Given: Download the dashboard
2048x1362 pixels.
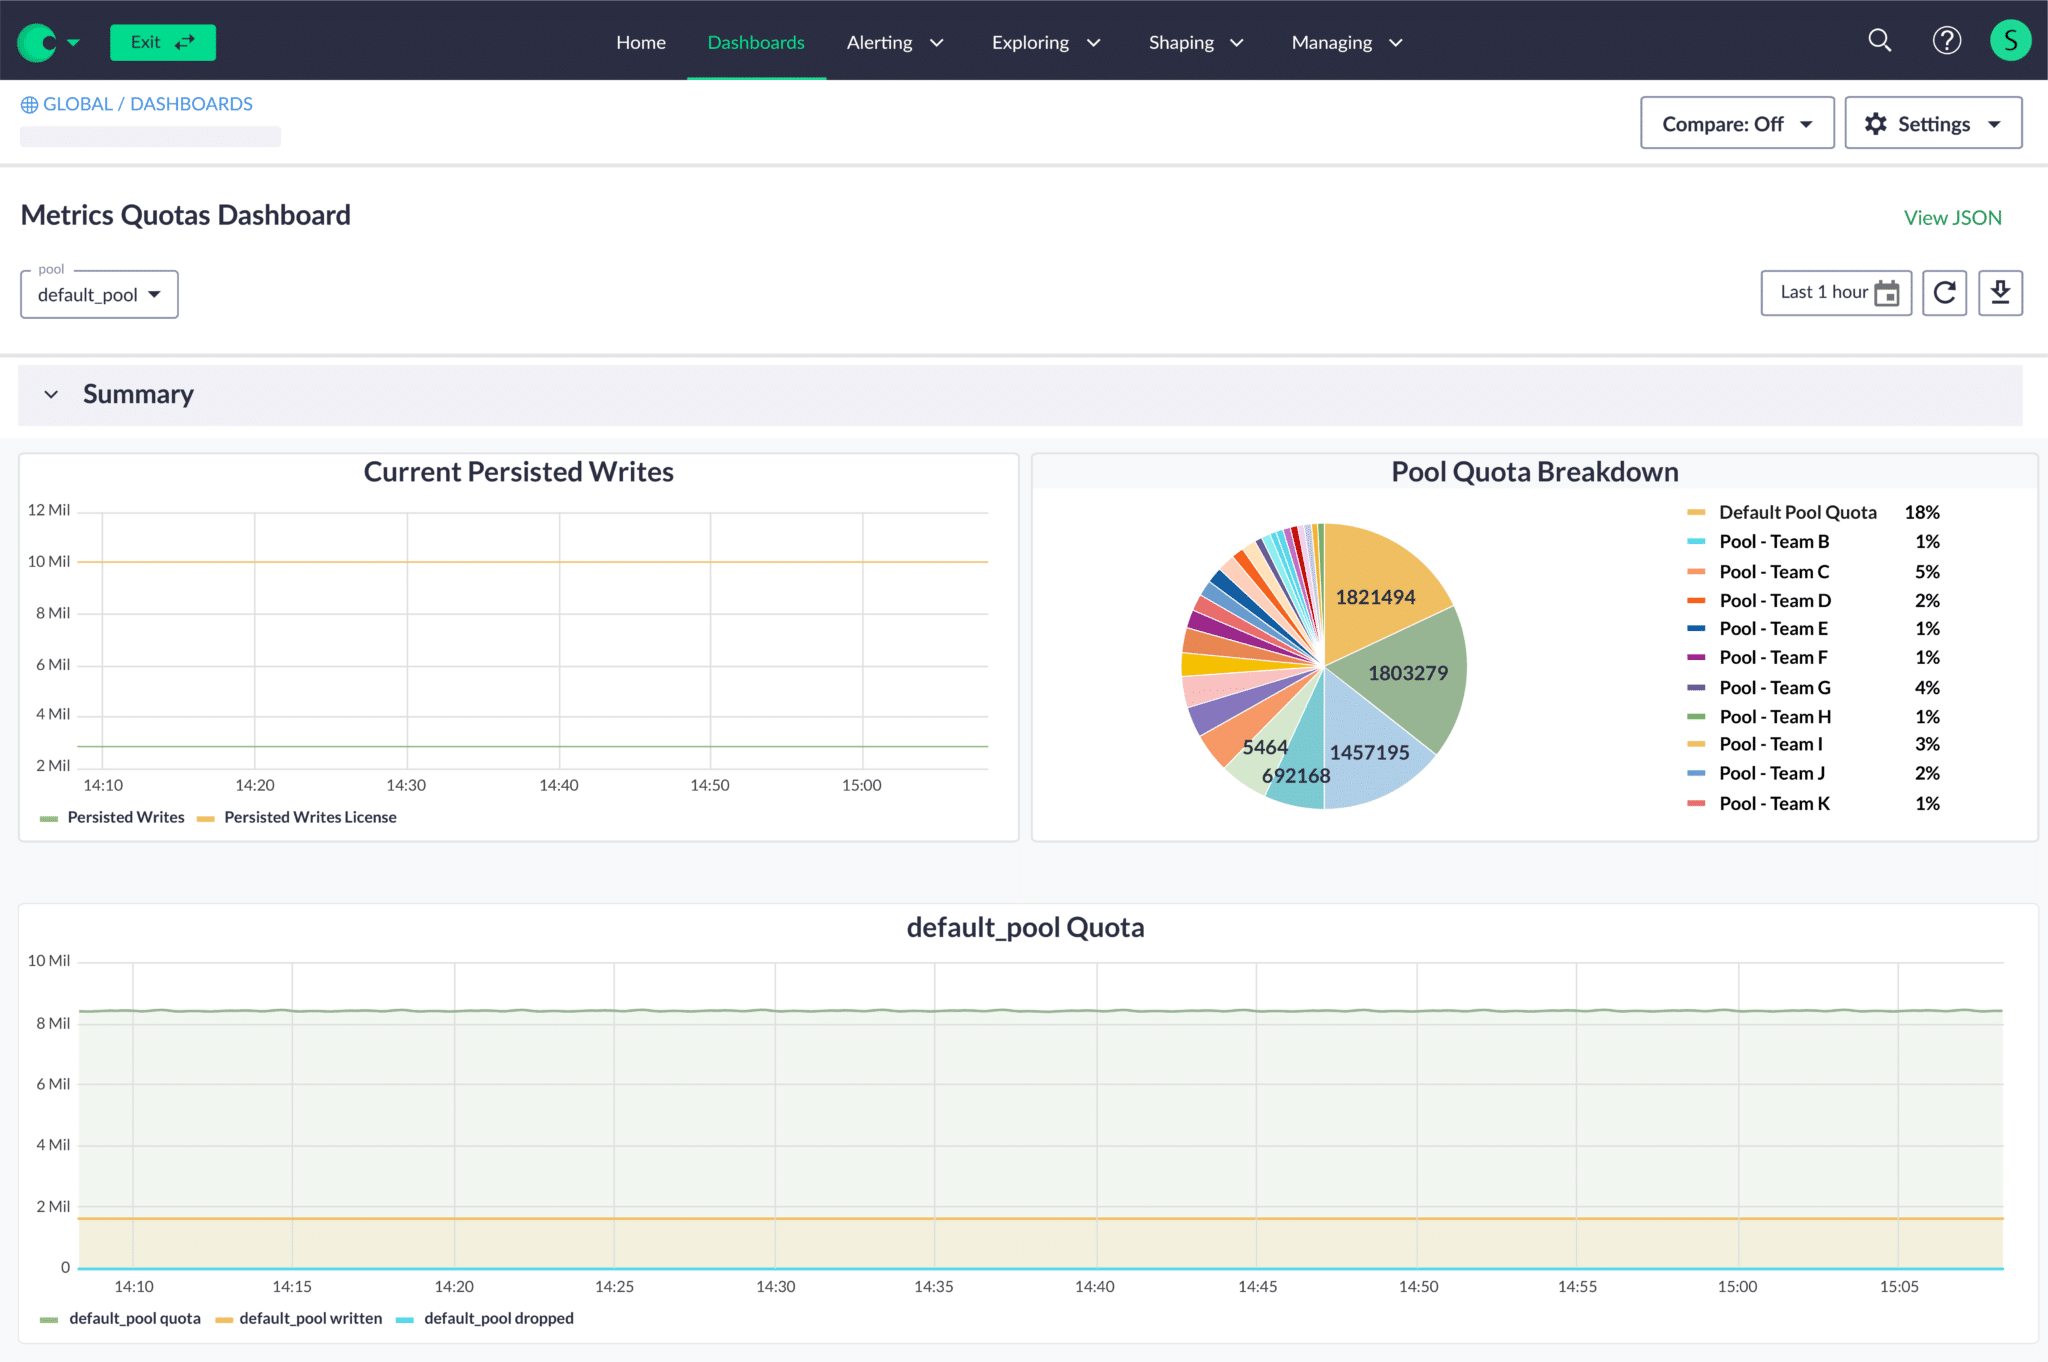Looking at the screenshot, I should coord(2000,292).
